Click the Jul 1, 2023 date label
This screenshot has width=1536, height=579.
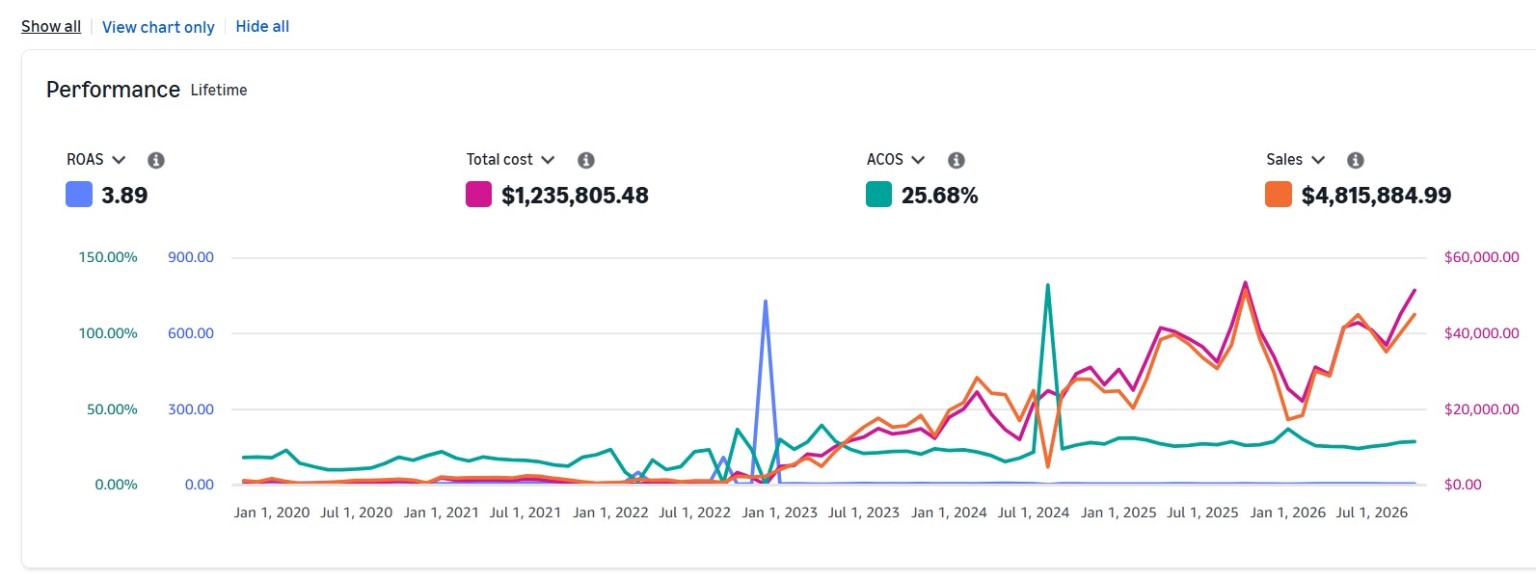(x=863, y=513)
